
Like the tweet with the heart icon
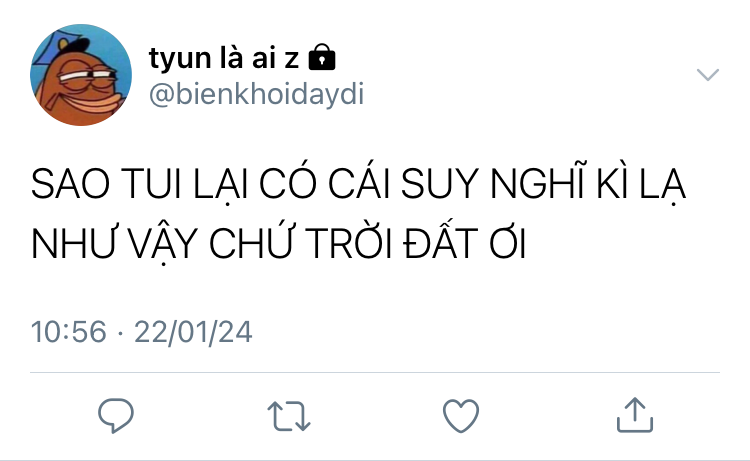(x=461, y=416)
